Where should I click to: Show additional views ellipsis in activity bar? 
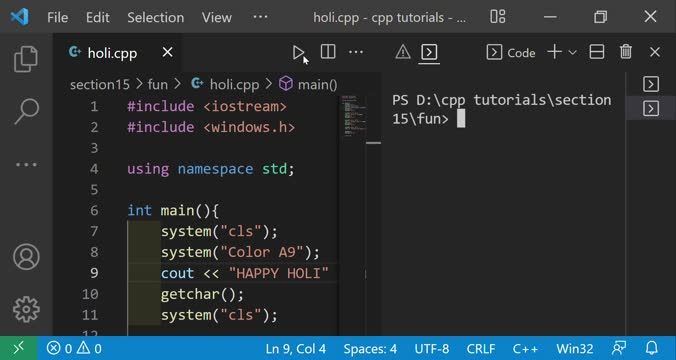tap(26, 164)
